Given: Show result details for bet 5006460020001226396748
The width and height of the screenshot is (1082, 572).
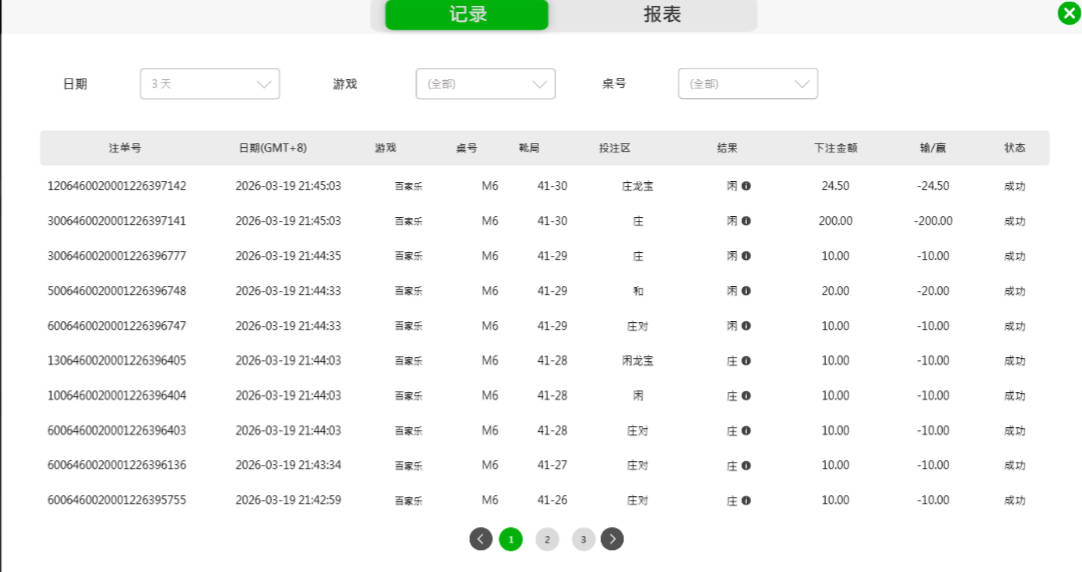Looking at the screenshot, I should [746, 291].
